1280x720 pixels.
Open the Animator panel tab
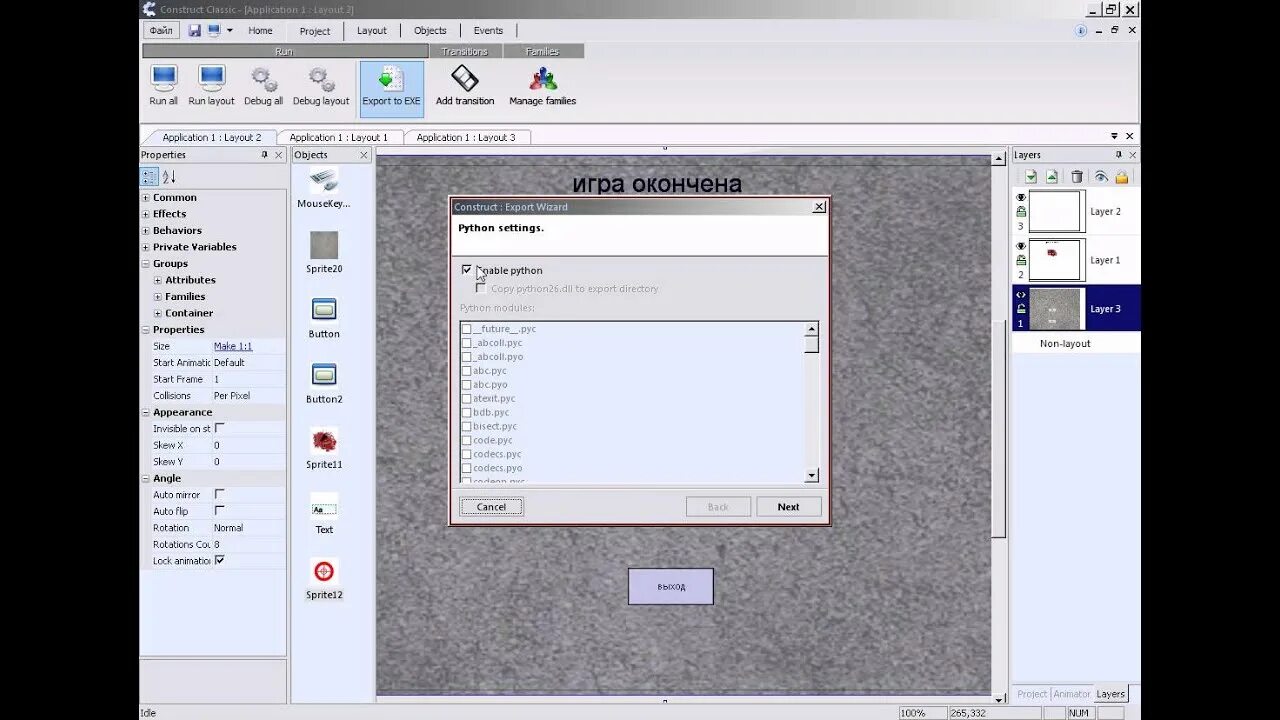(x=1072, y=694)
